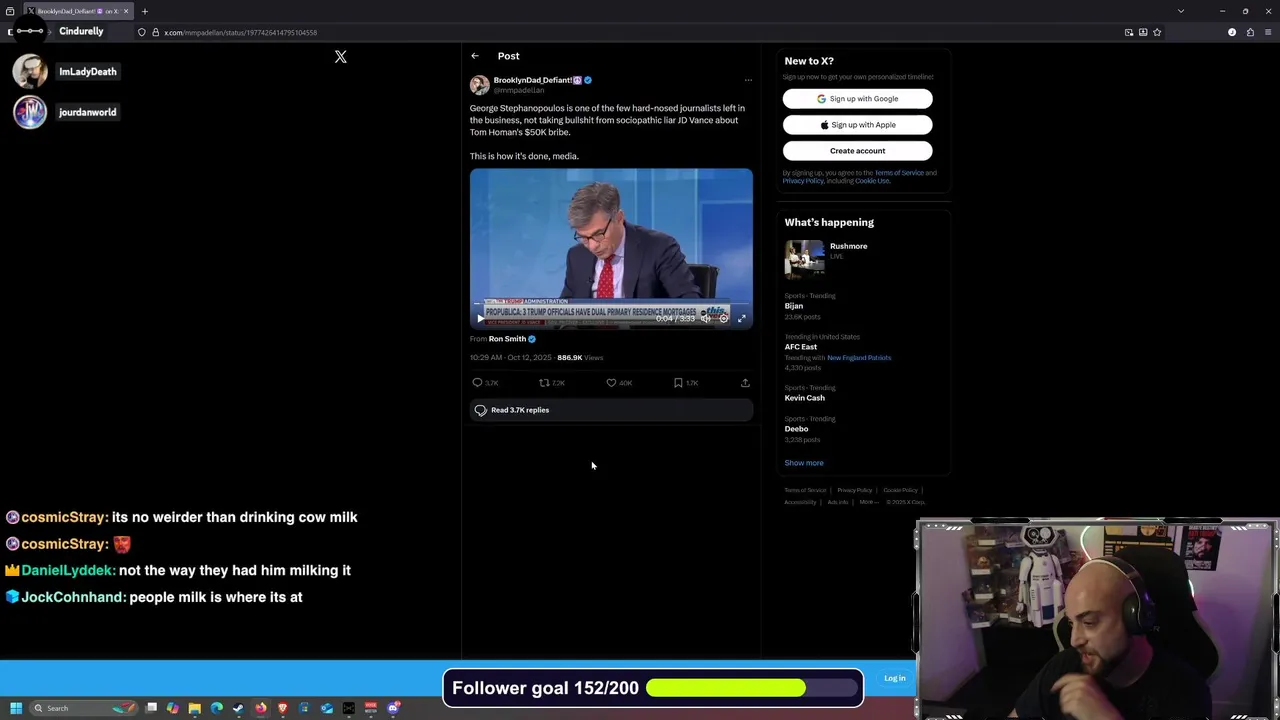Image resolution: width=1280 pixels, height=720 pixels.
Task: Open File Explorer from taskbar
Action: 195,708
